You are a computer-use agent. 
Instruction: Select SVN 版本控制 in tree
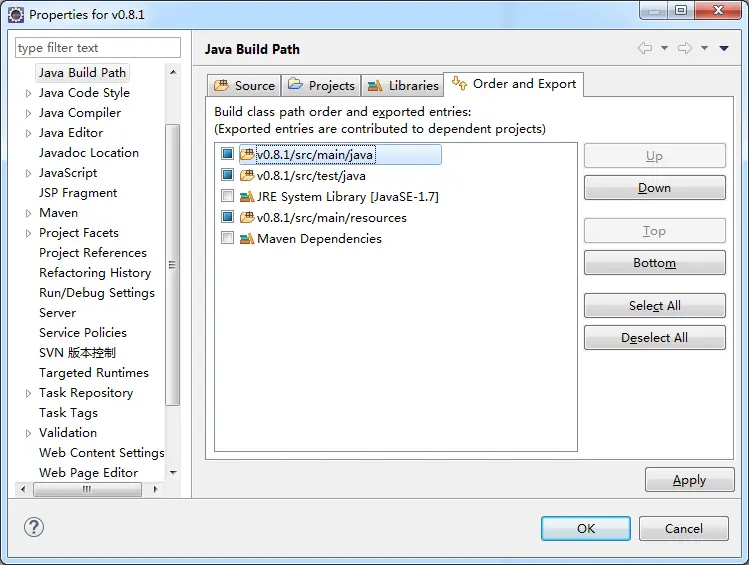coord(77,353)
